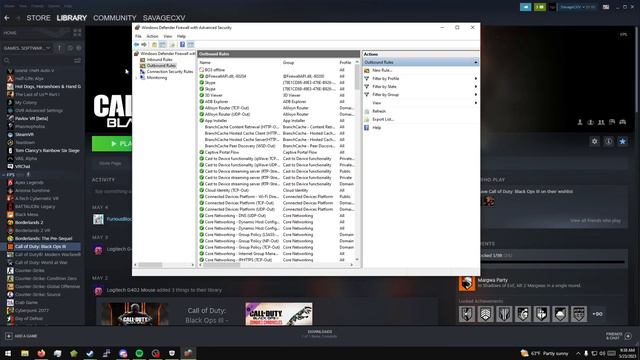Click the New Rule action
Image resolution: width=640 pixels, height=360 pixels.
click(382, 70)
